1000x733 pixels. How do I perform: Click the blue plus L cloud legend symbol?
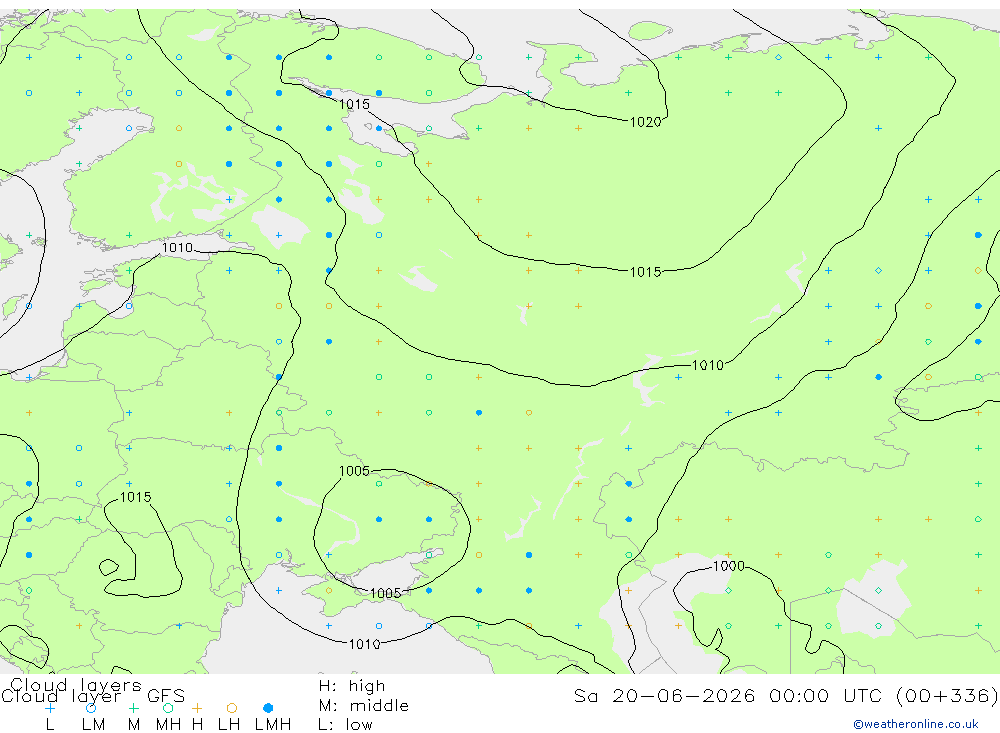[50, 708]
